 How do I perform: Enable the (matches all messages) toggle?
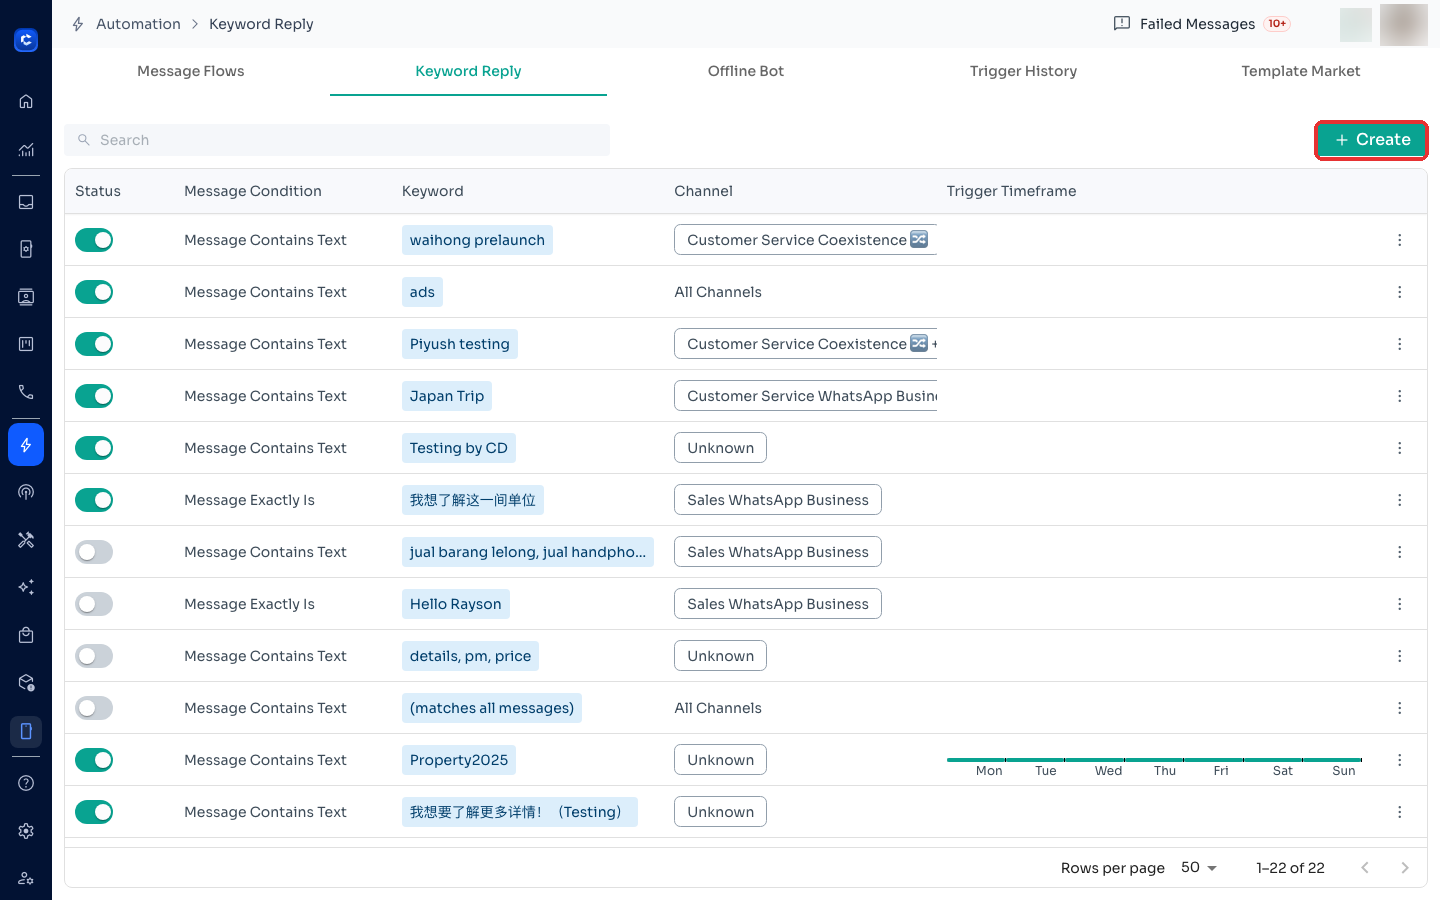tap(94, 708)
